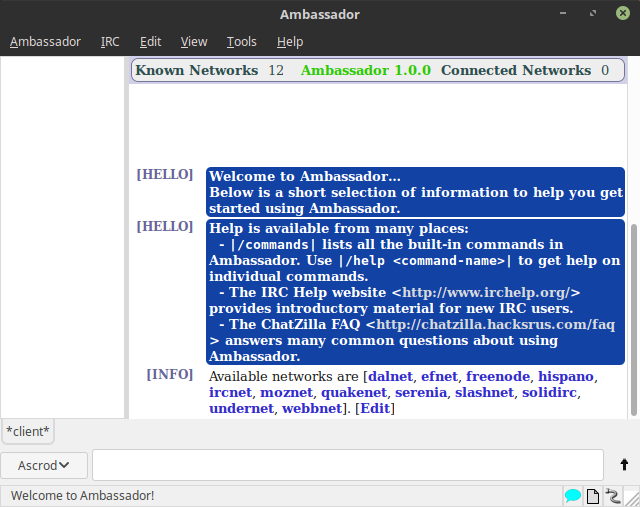Click the ircnet network link

(230, 392)
